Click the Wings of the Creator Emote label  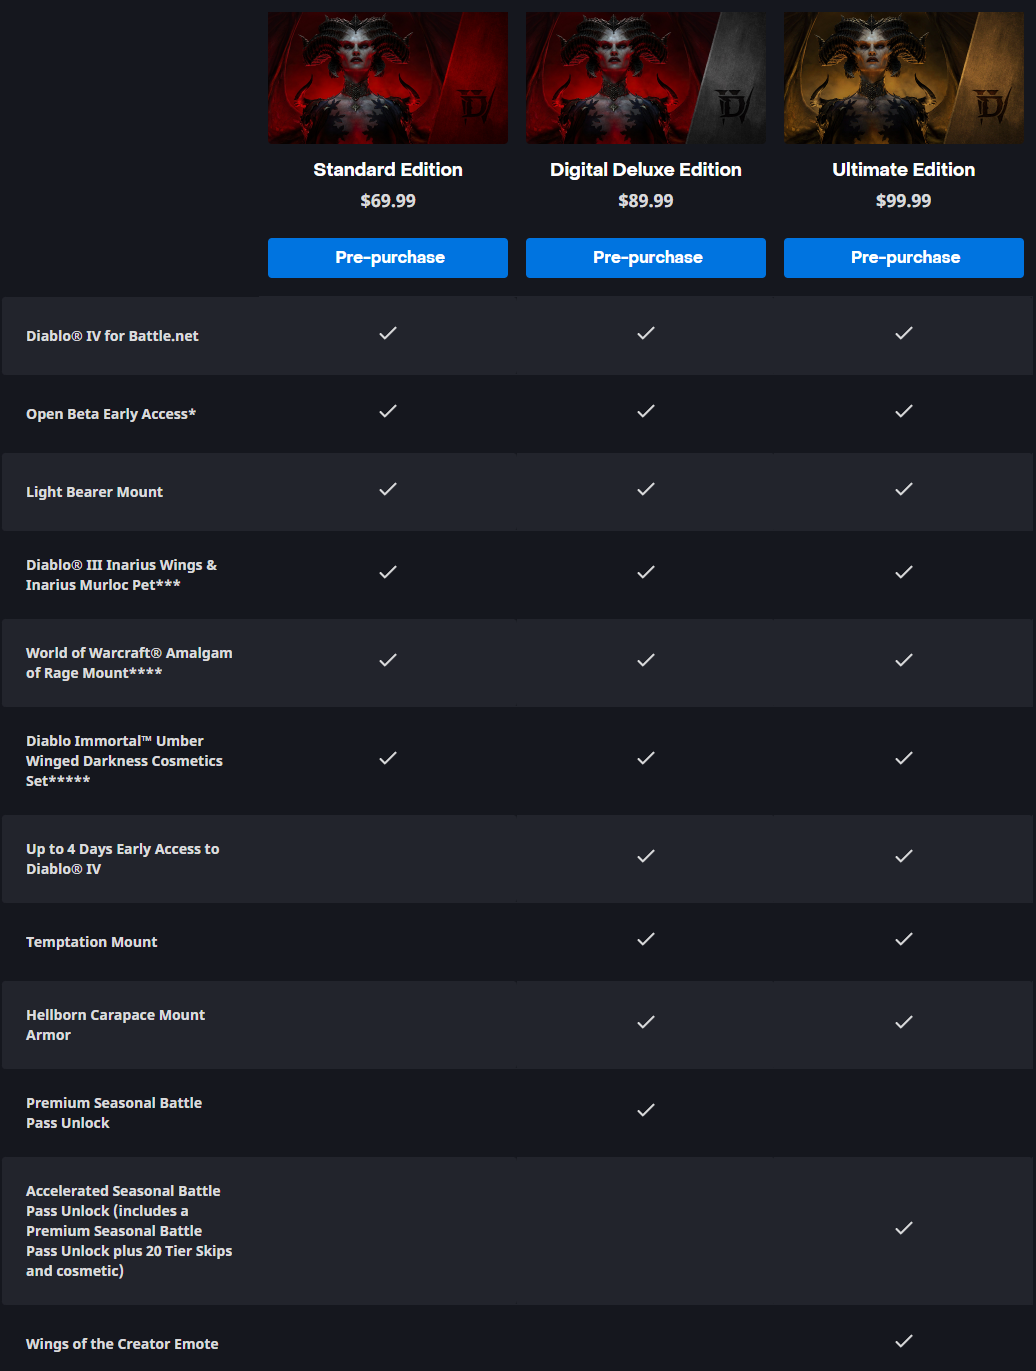122,1344
